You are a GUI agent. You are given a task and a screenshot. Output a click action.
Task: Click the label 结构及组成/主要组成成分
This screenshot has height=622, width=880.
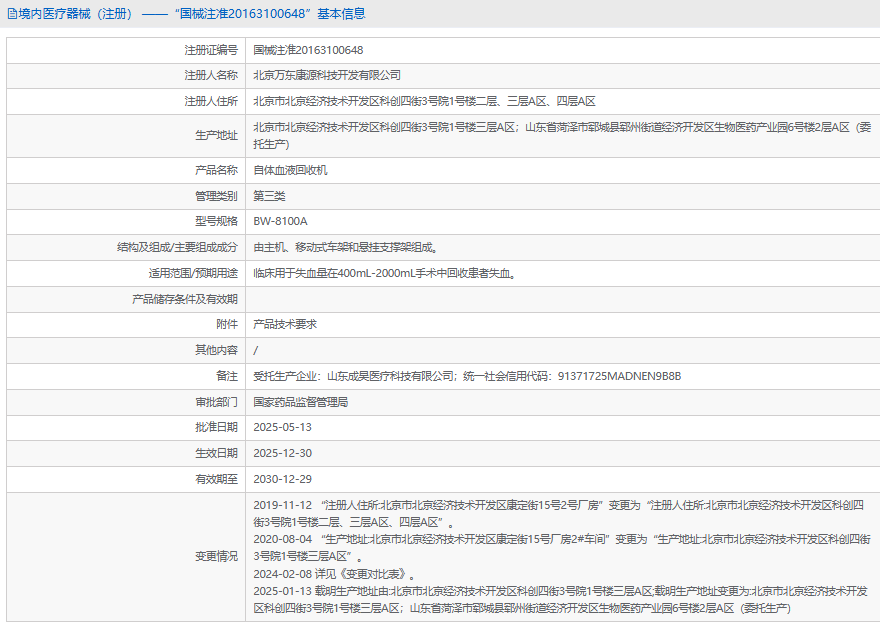pos(177,247)
